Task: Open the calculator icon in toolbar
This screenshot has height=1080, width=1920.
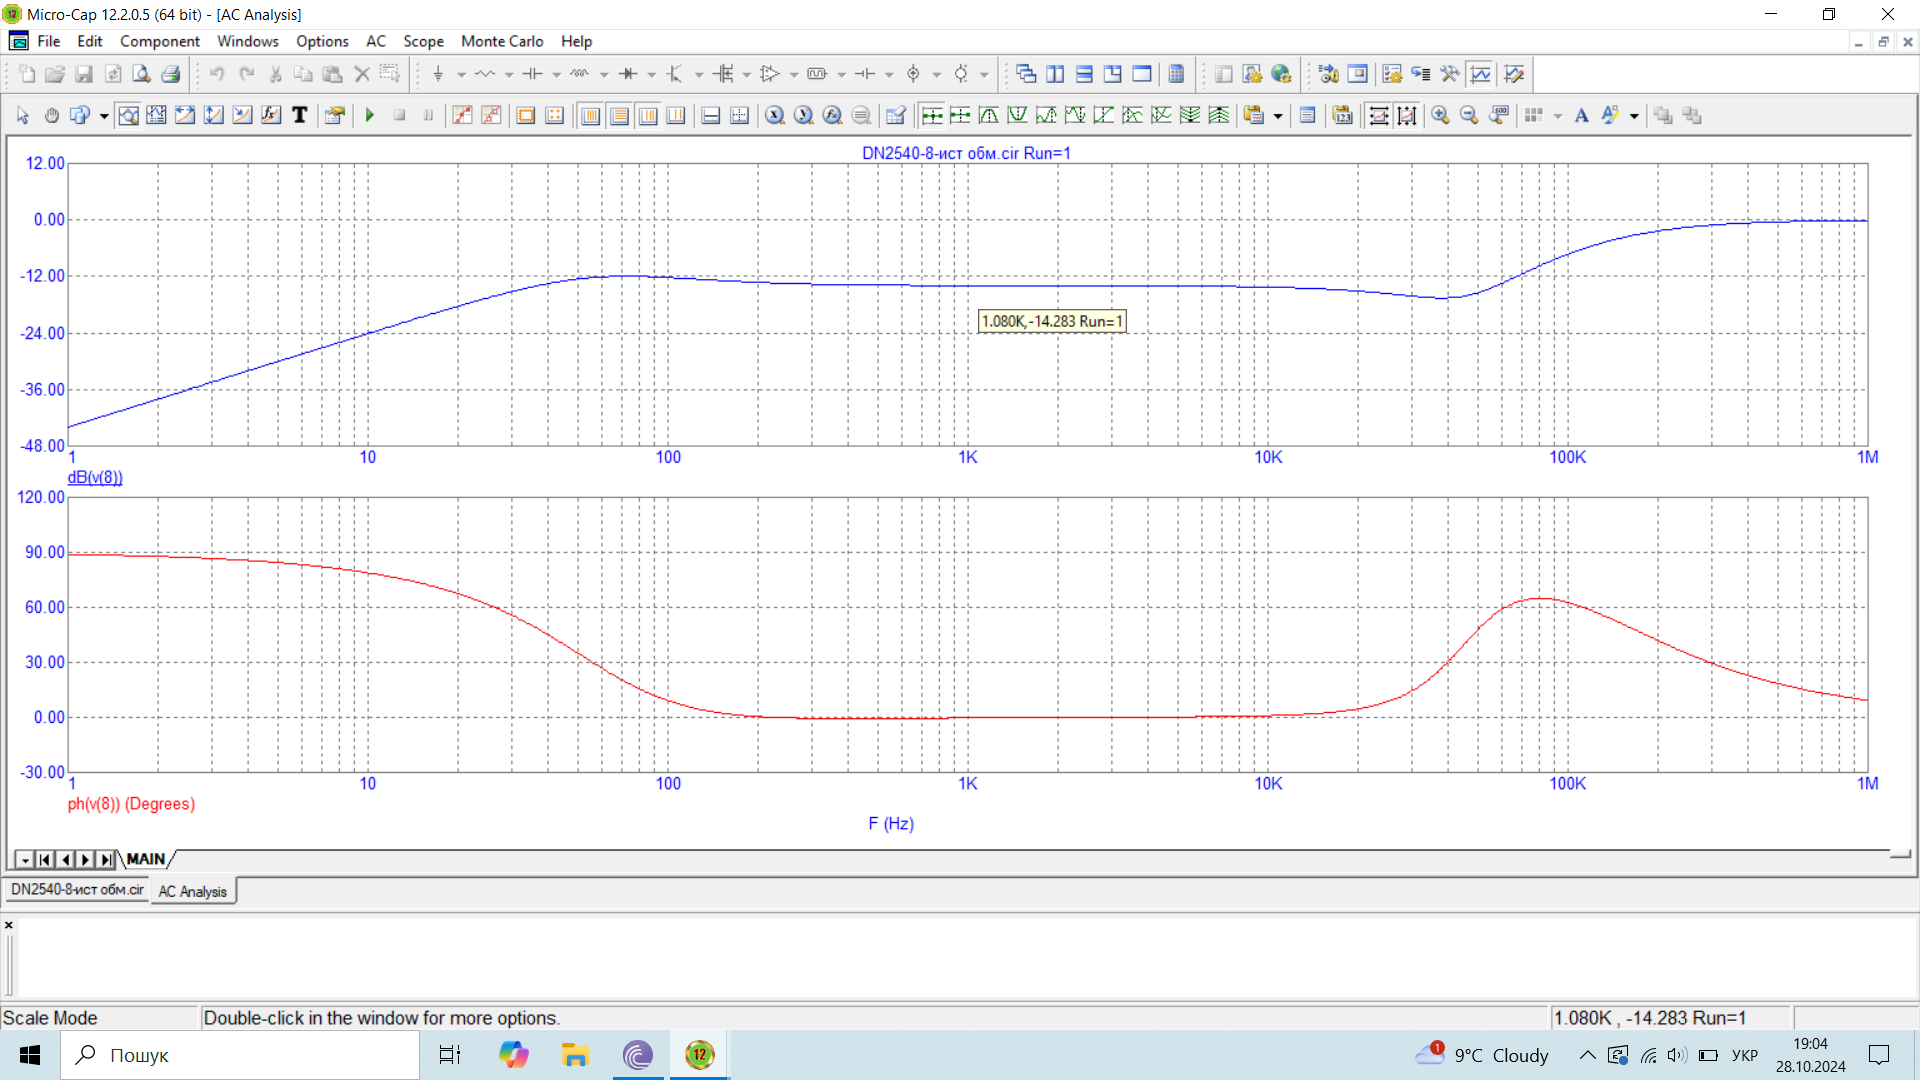Action: 1177,74
